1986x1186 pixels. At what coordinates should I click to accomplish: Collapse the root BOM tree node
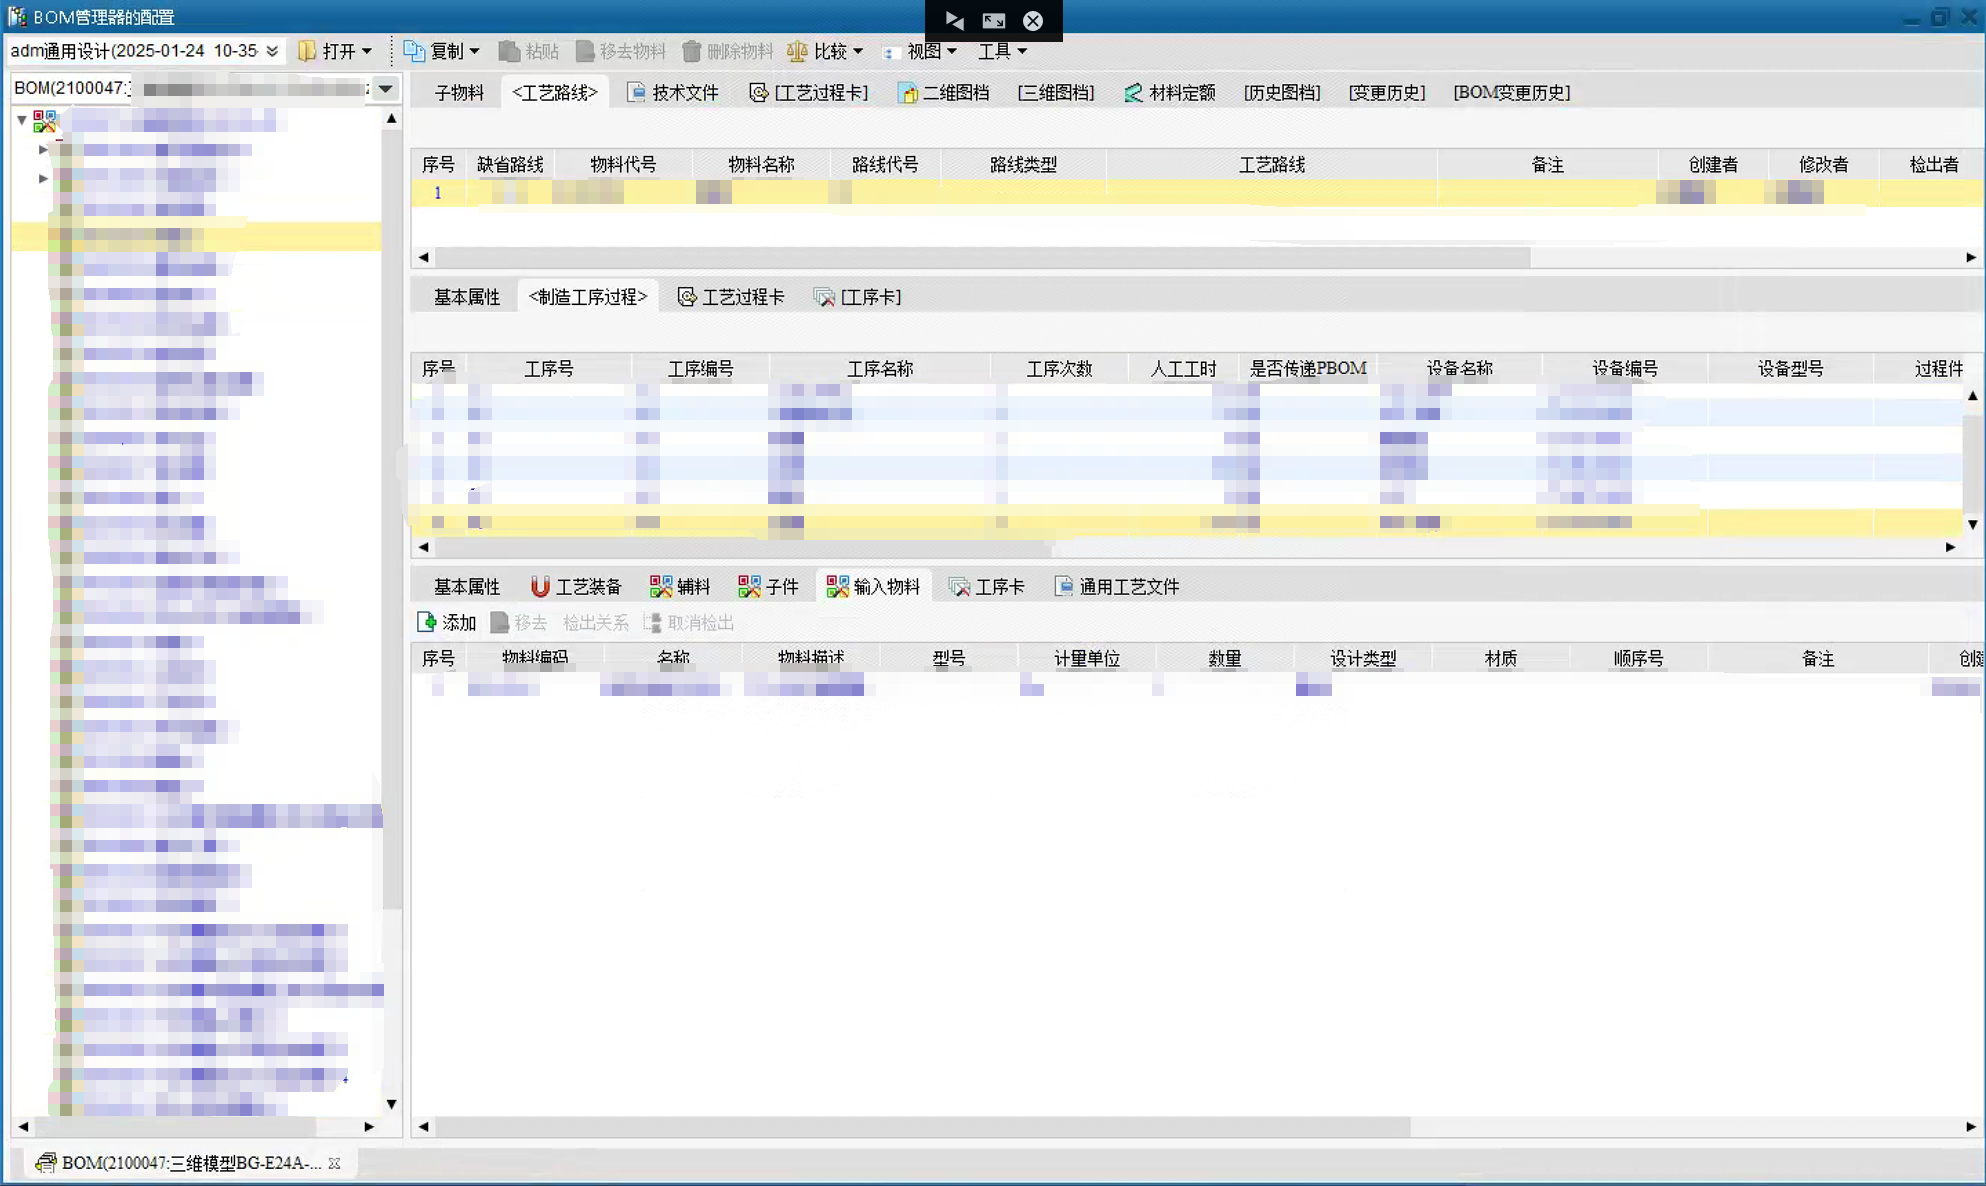(22, 120)
